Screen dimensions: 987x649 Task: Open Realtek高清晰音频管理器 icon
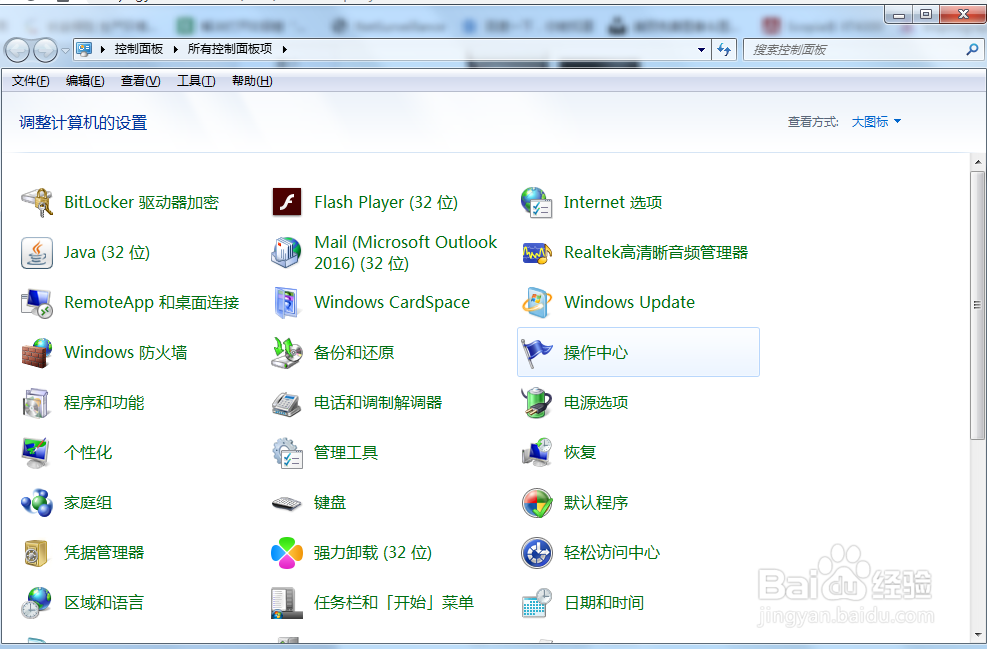(536, 252)
